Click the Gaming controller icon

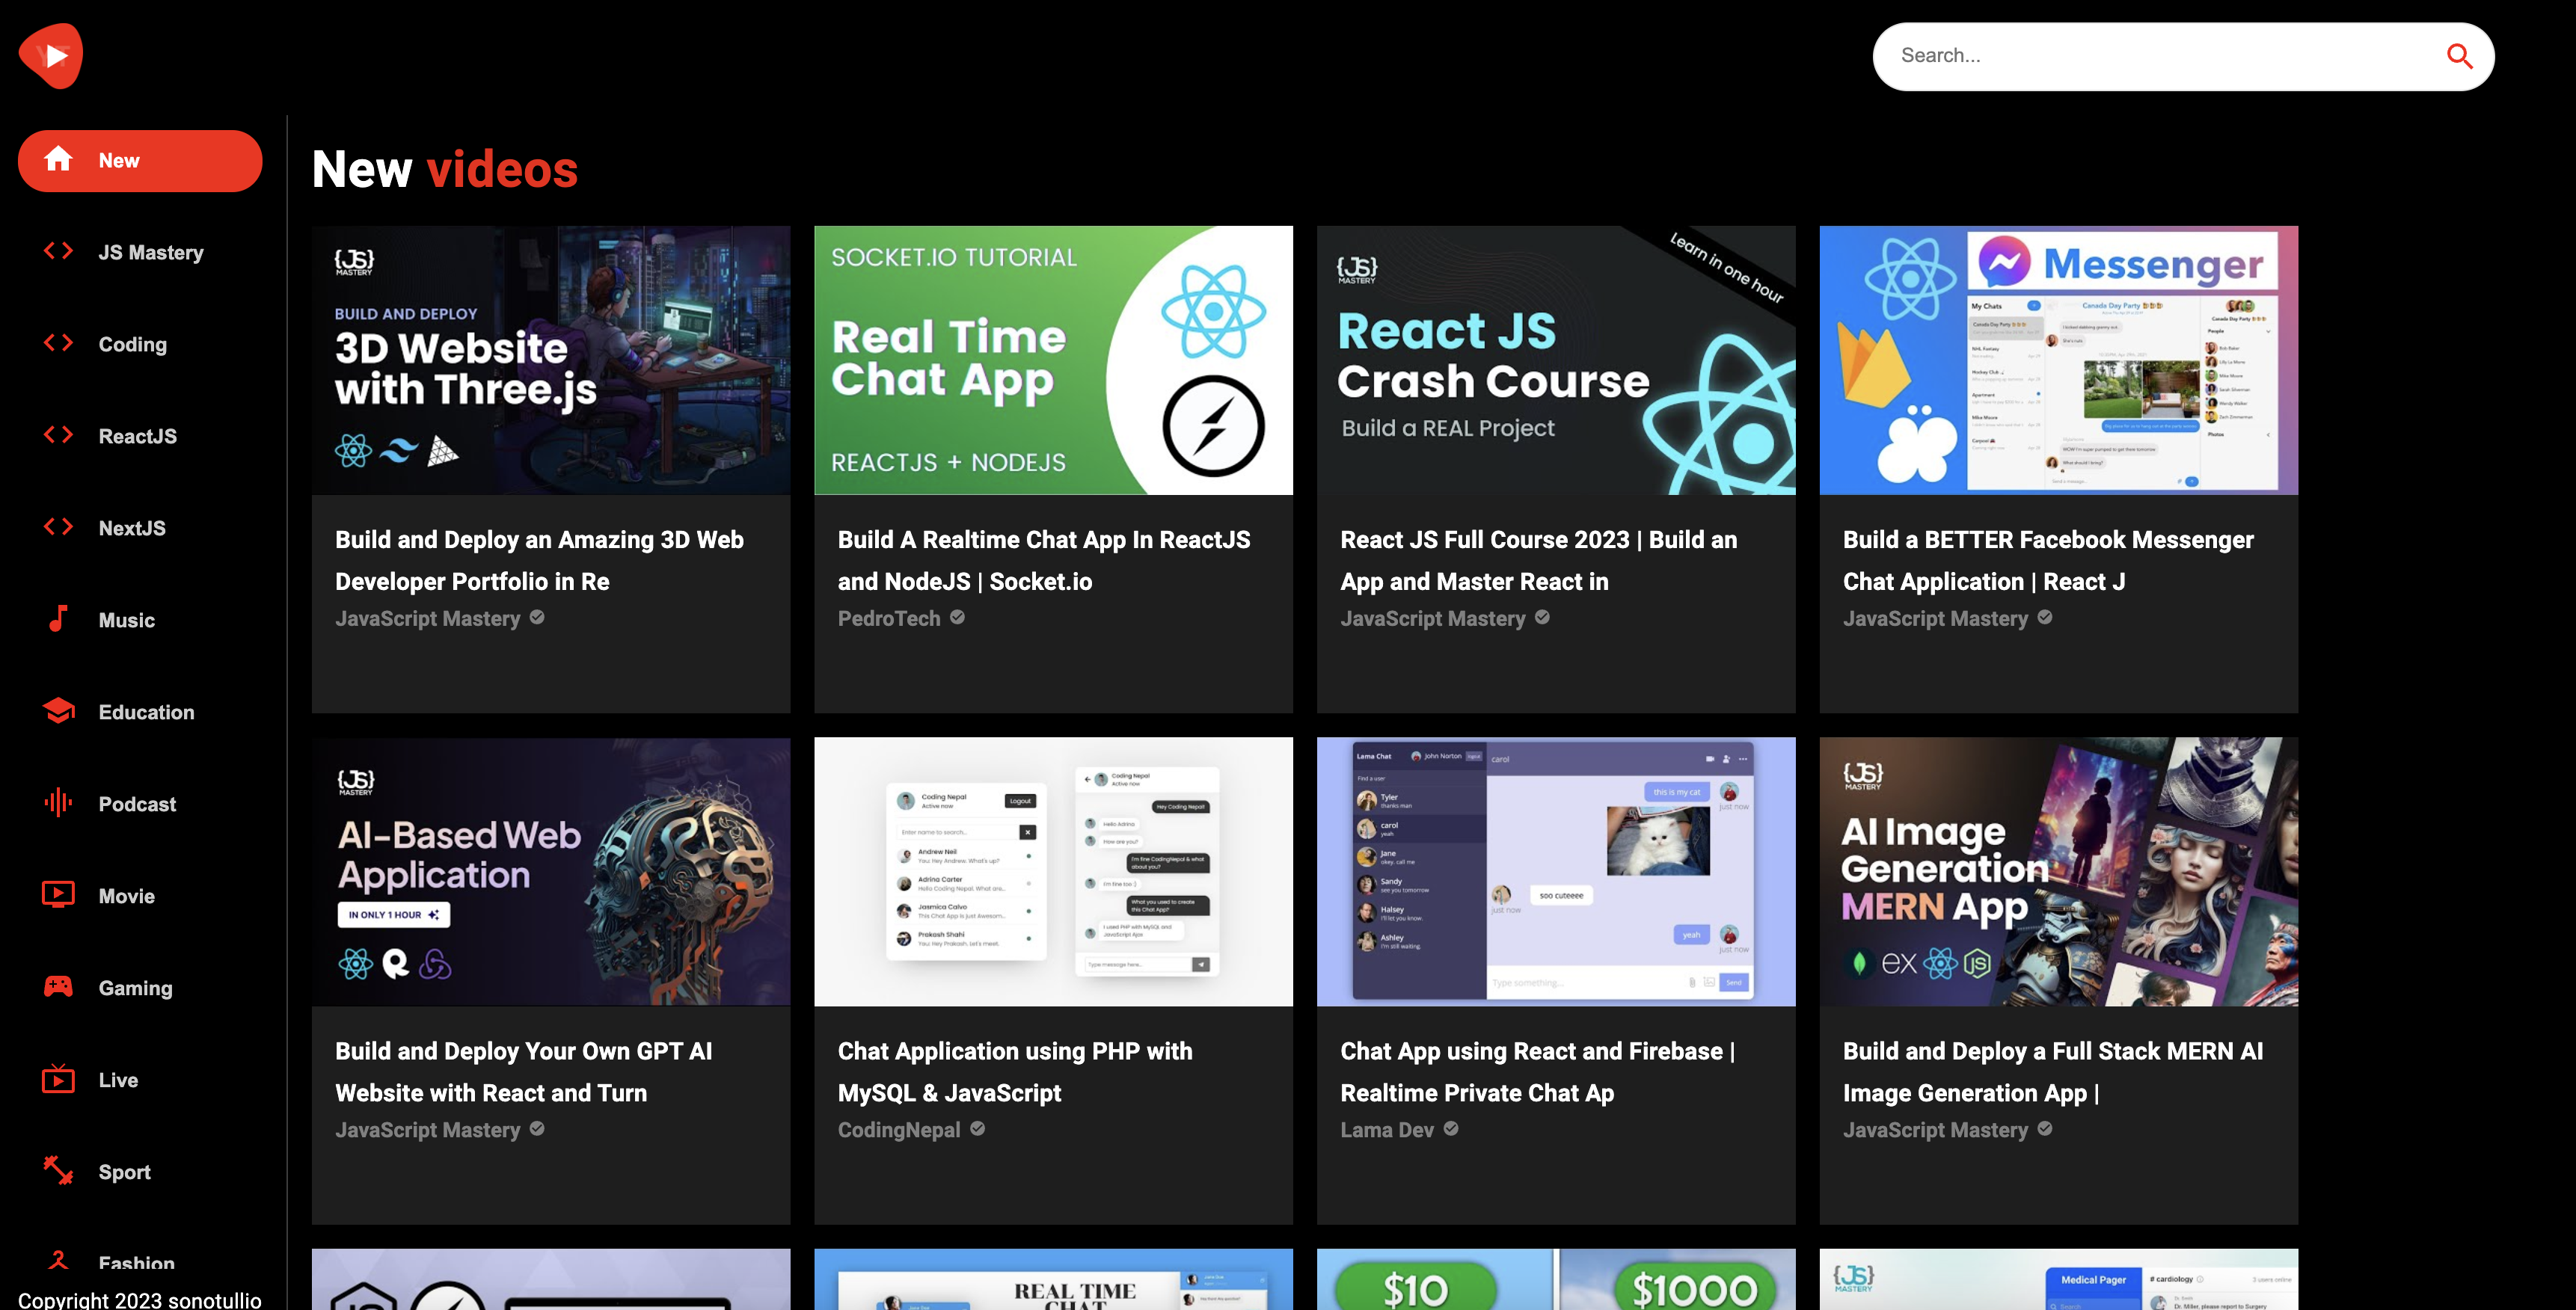(59, 987)
